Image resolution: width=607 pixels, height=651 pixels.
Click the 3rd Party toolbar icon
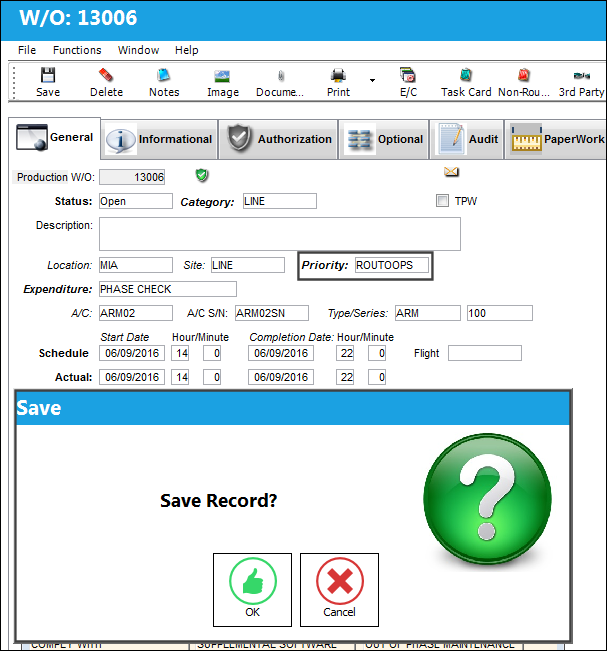(582, 76)
